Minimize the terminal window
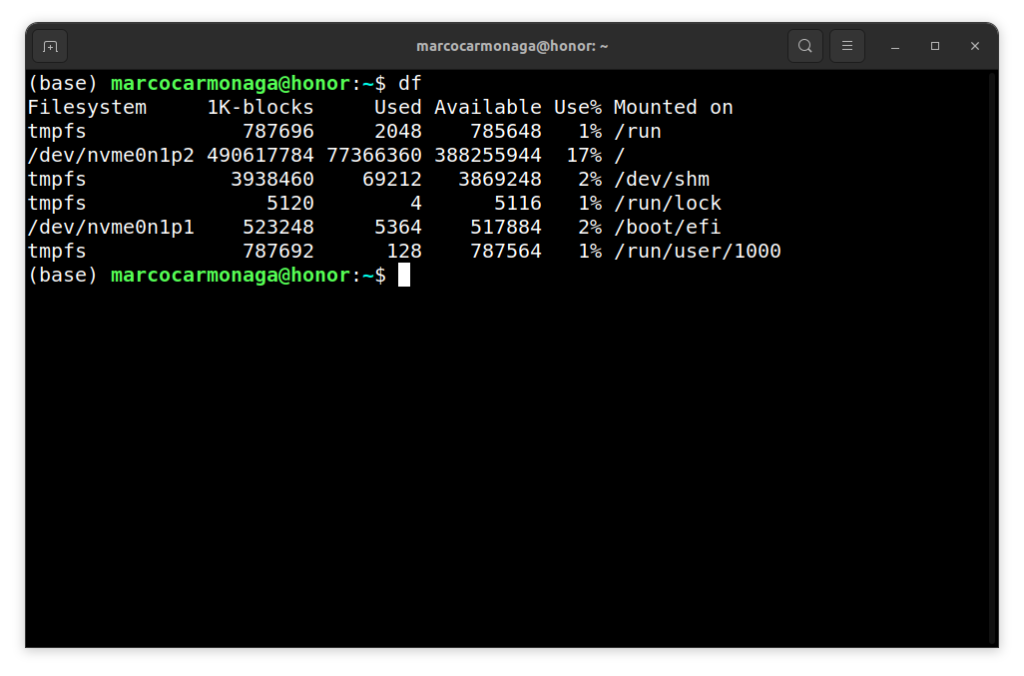Viewport: 1024px width, 676px height. point(895,46)
